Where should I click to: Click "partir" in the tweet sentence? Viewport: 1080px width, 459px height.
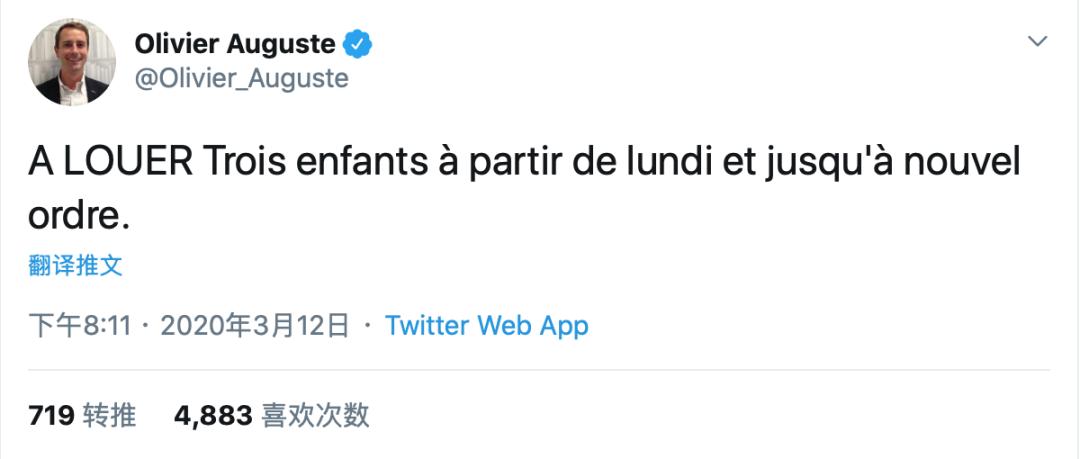(x=515, y=164)
